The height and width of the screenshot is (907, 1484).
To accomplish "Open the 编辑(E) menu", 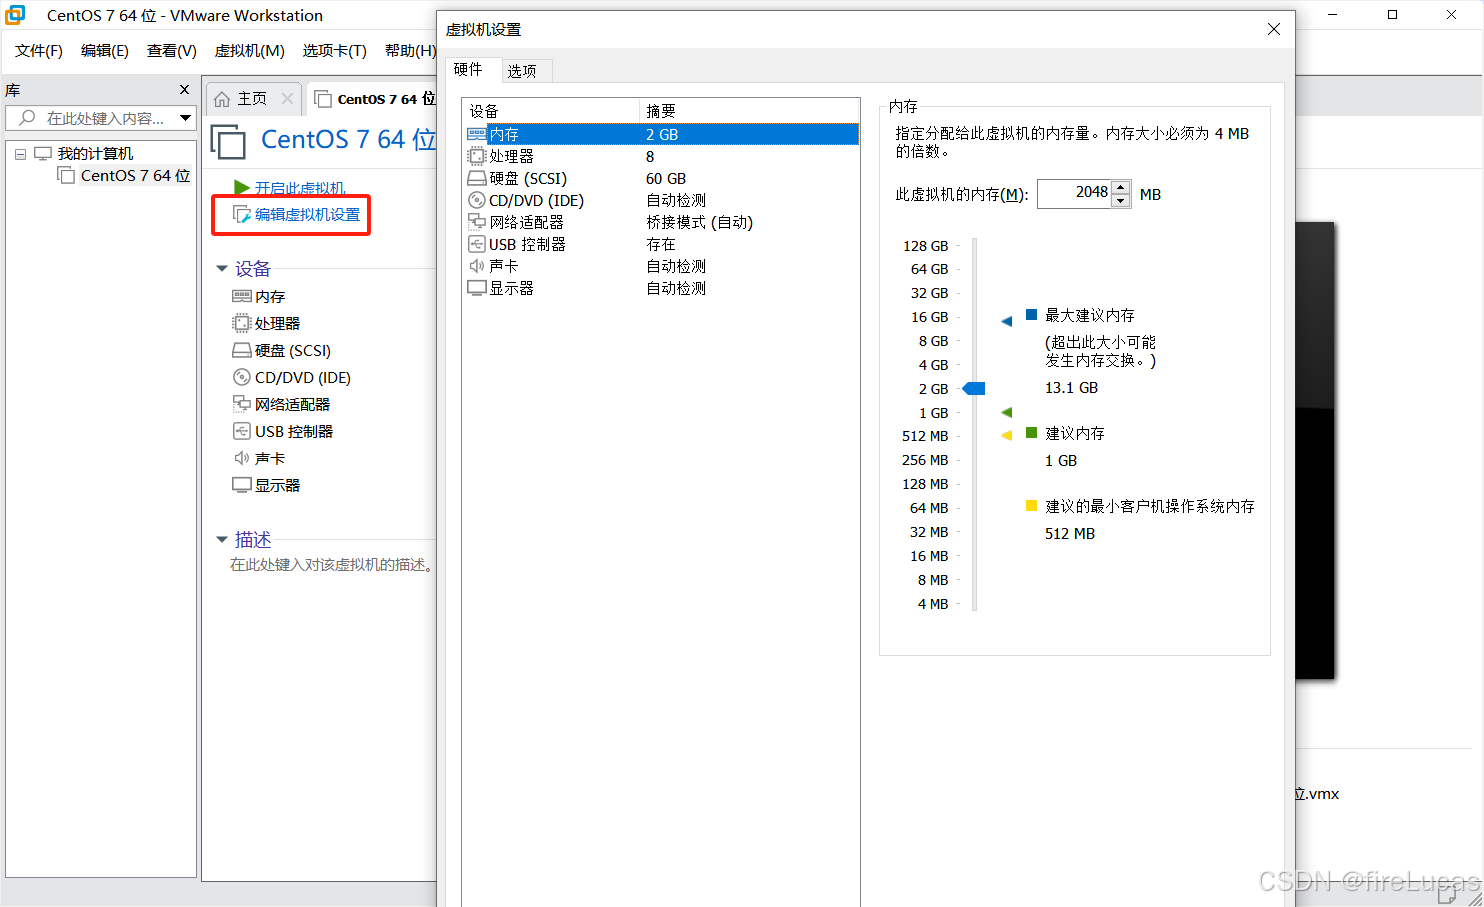I will tap(105, 51).
